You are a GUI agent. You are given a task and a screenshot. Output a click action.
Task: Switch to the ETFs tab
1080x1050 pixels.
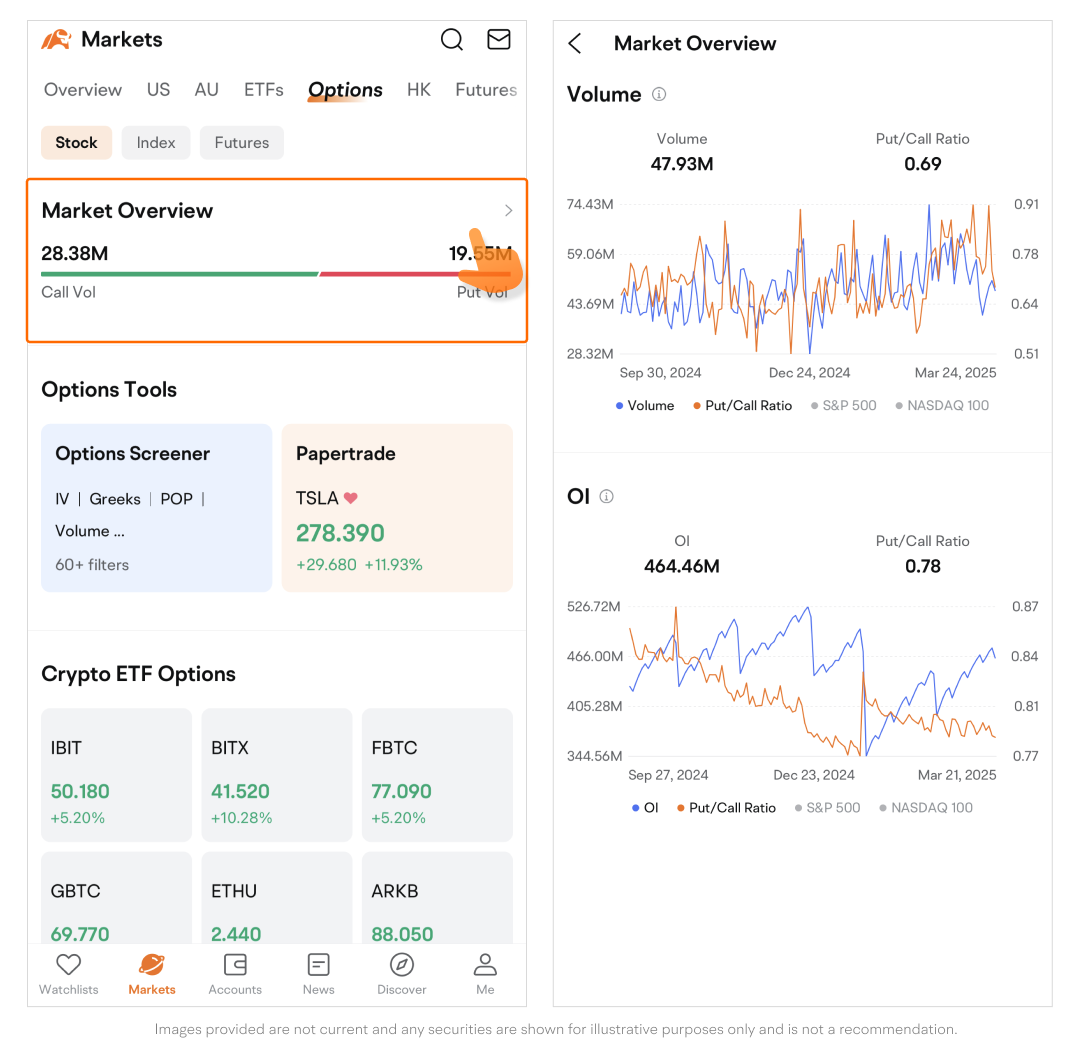coord(264,89)
